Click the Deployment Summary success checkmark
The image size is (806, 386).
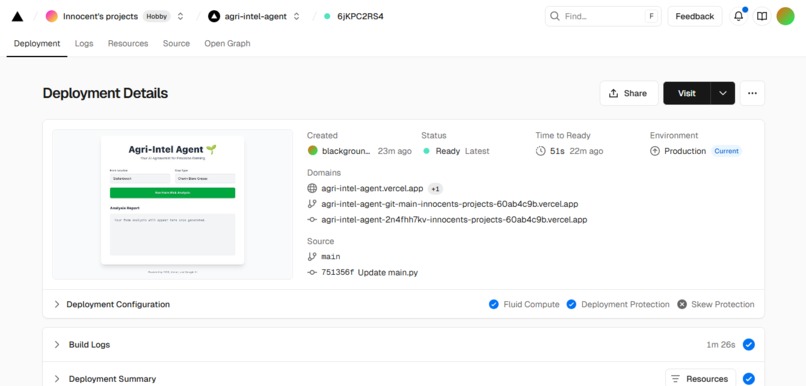749,379
